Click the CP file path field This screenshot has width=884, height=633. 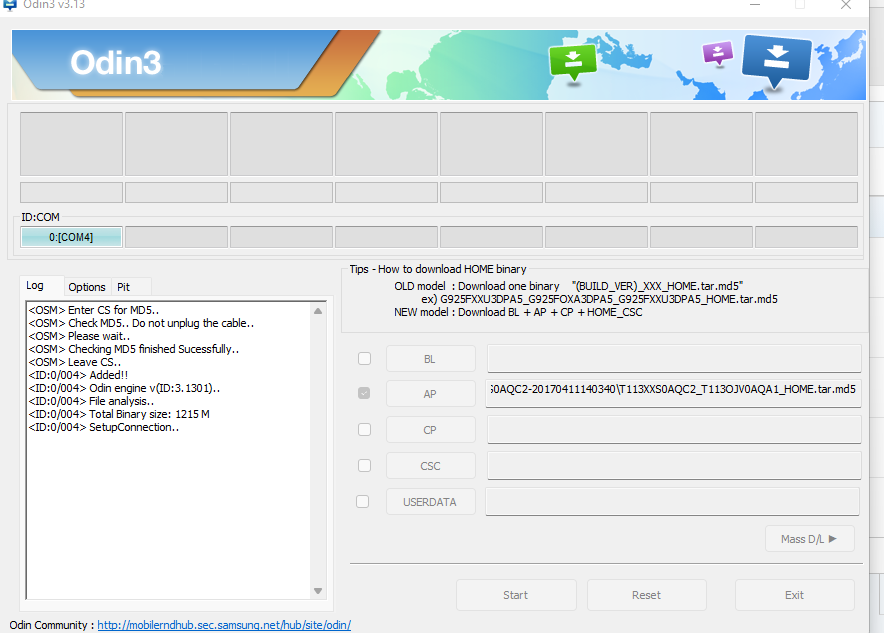(x=674, y=430)
